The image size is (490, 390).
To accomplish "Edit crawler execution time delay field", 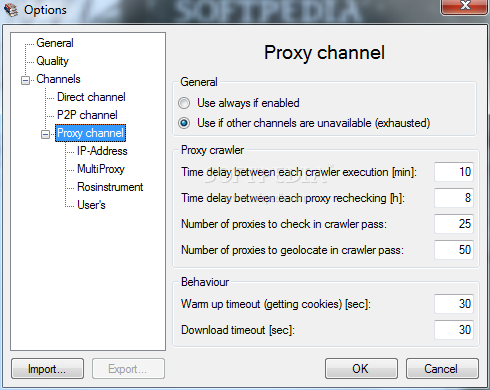I will [x=454, y=172].
